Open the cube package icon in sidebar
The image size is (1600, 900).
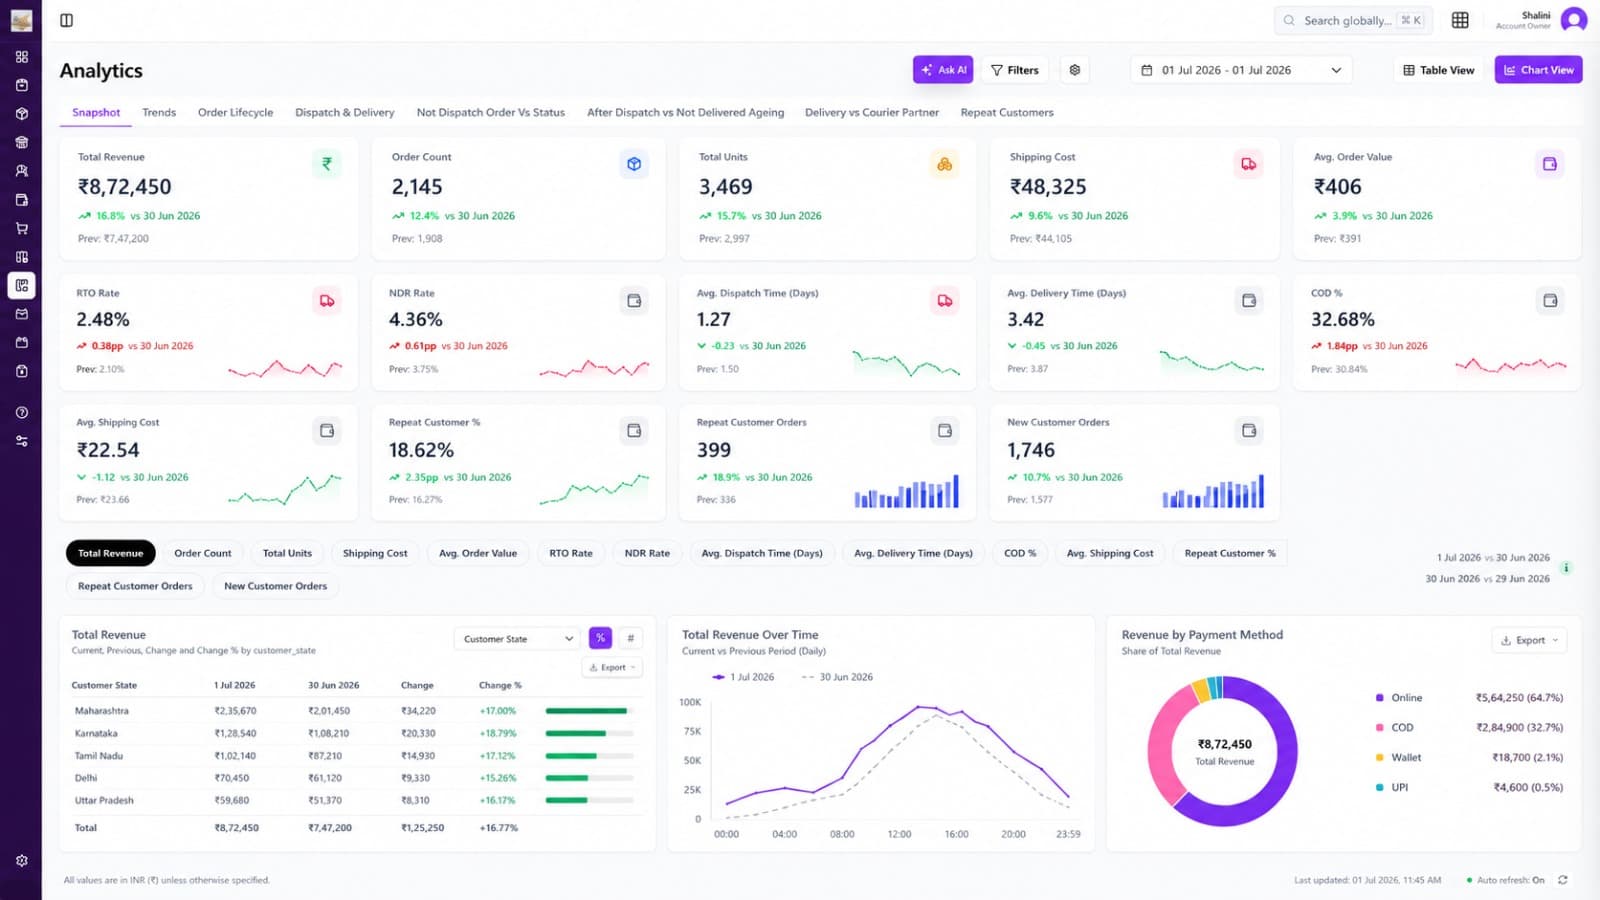22,114
